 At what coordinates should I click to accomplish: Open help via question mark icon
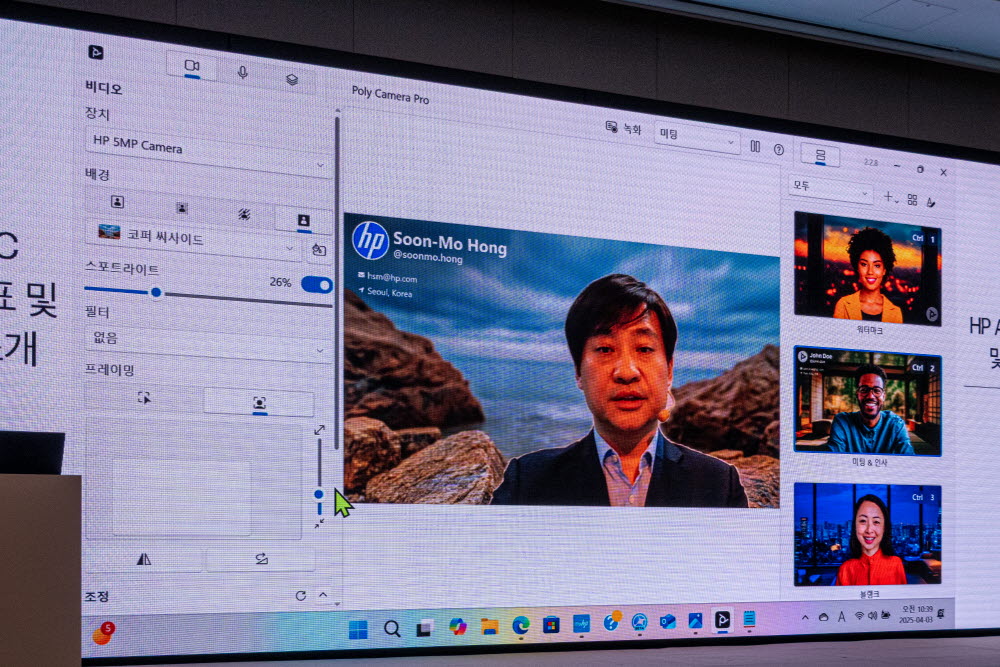click(x=779, y=149)
